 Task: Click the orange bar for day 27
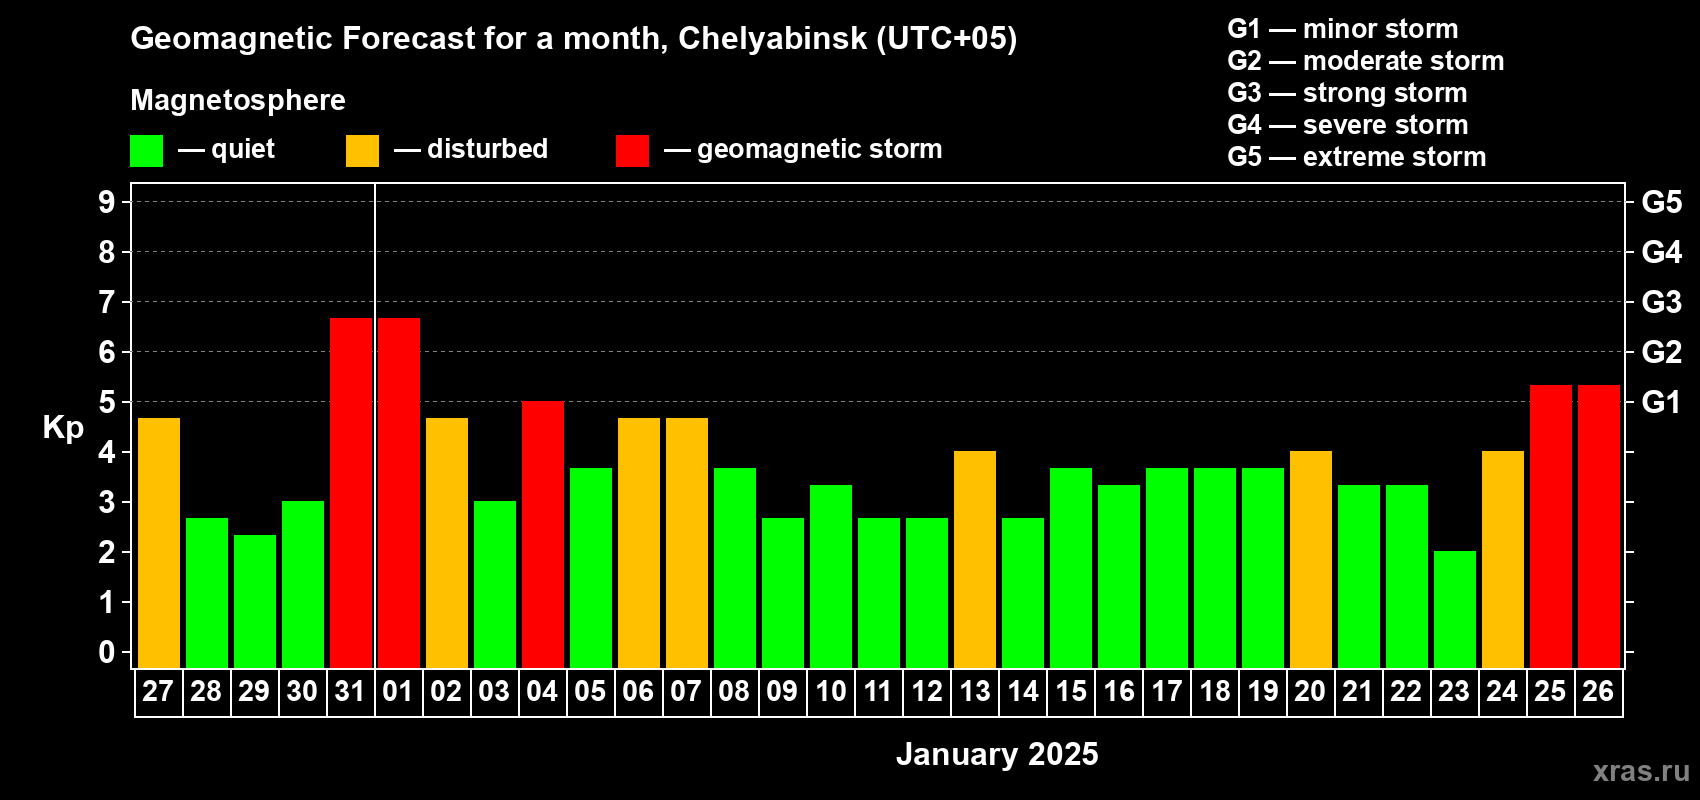(159, 543)
